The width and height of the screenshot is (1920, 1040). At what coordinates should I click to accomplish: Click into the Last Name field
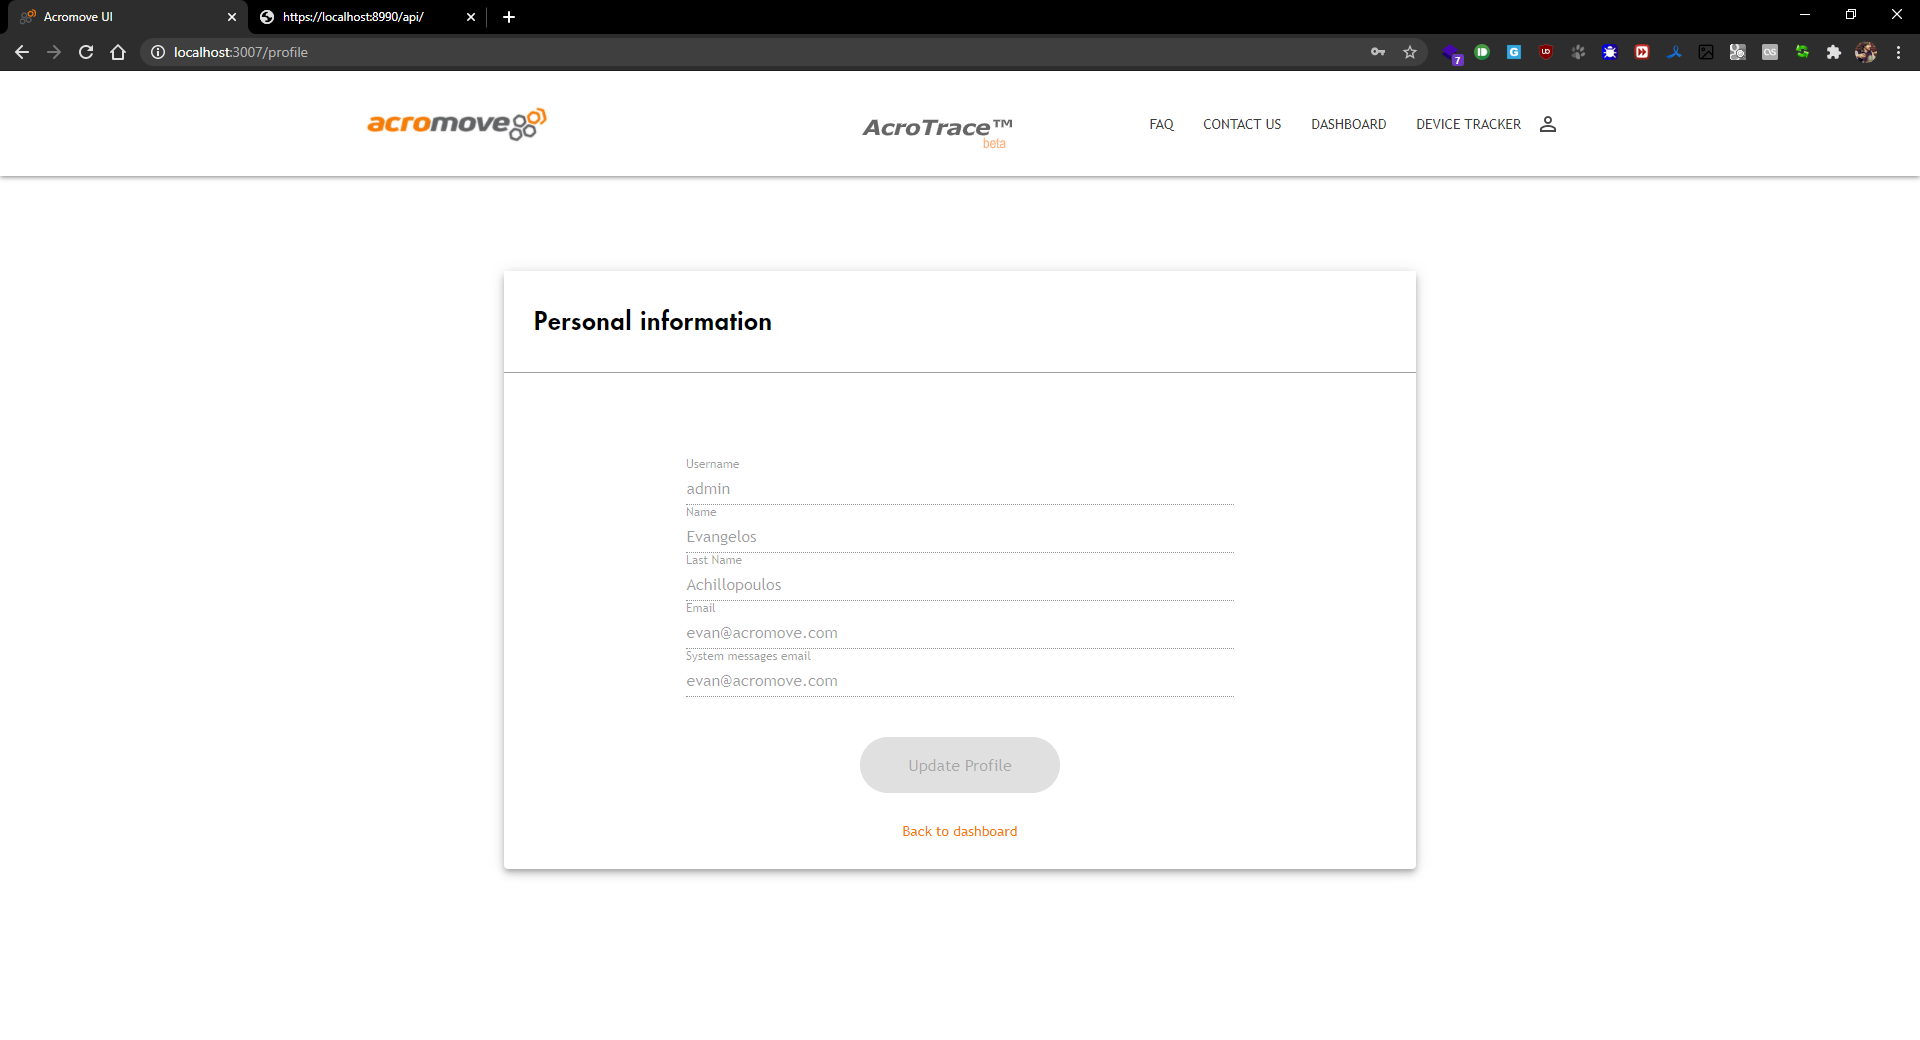(959, 585)
